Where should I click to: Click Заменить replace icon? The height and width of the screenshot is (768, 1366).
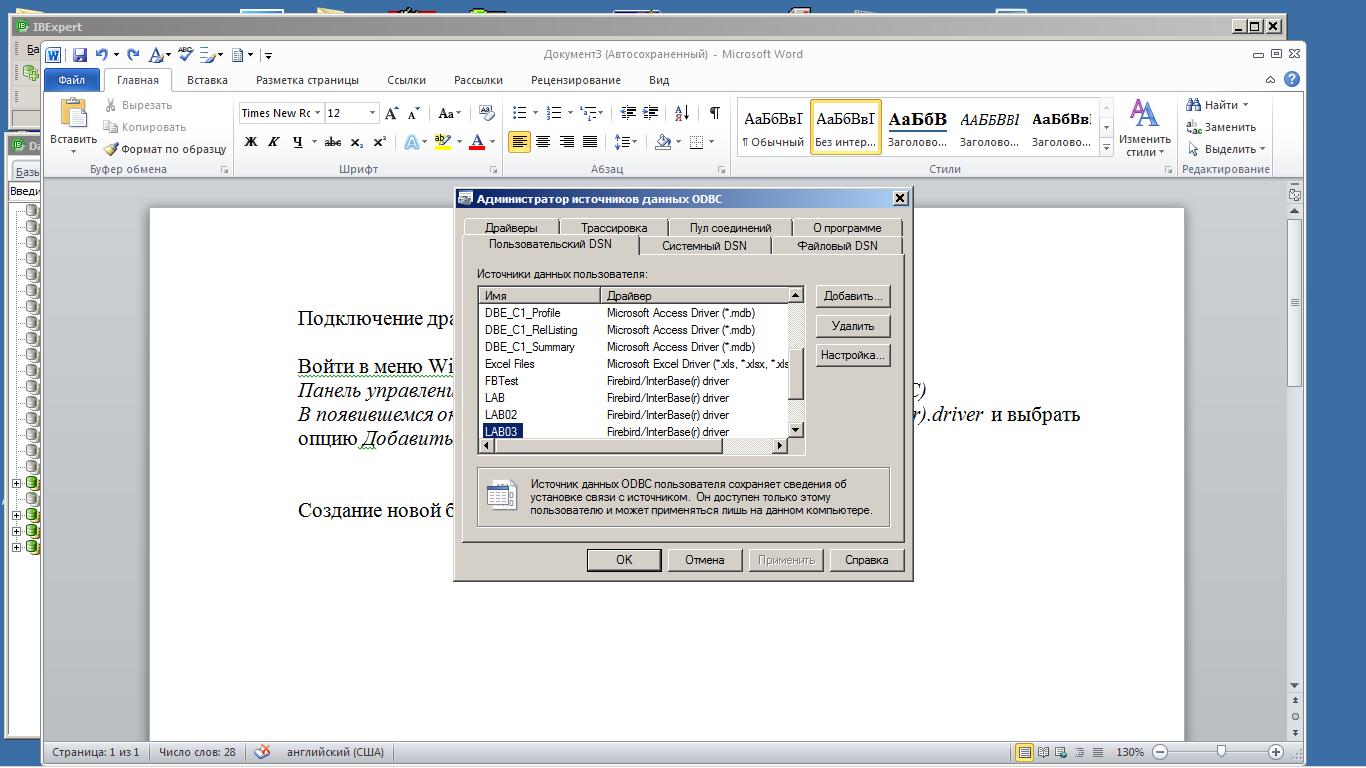tap(1220, 127)
